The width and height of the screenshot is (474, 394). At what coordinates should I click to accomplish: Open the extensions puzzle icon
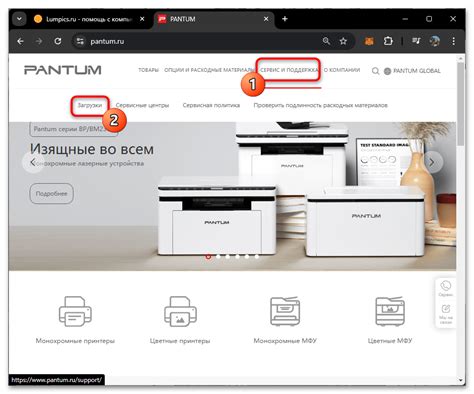pos(388,41)
